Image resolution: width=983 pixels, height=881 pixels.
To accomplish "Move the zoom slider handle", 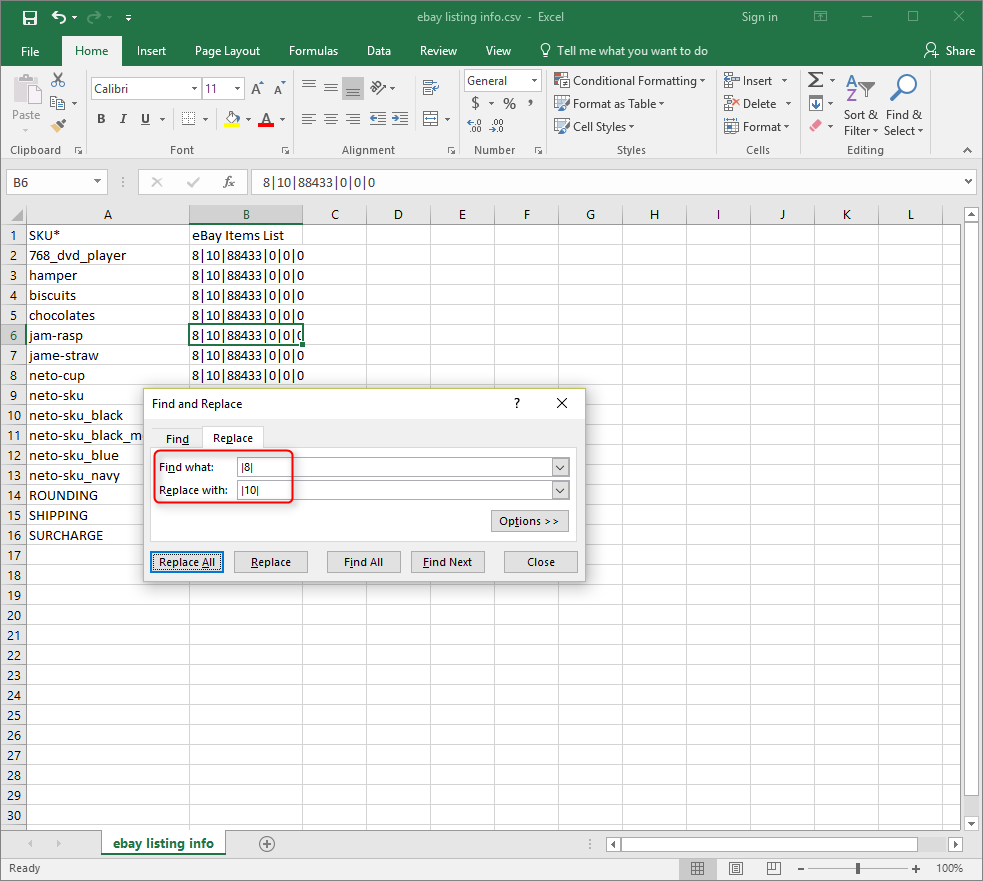I will coord(858,868).
